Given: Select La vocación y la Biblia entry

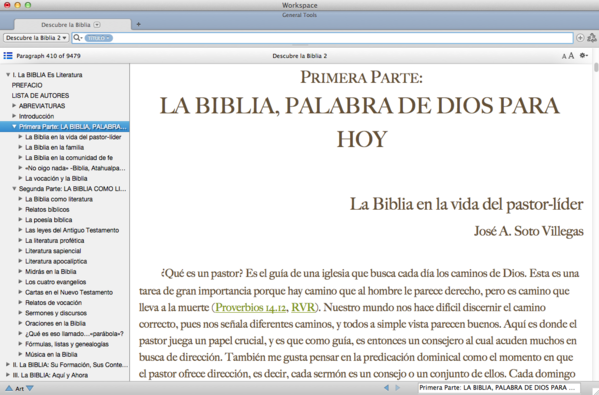Looking at the screenshot, I should point(56,178).
